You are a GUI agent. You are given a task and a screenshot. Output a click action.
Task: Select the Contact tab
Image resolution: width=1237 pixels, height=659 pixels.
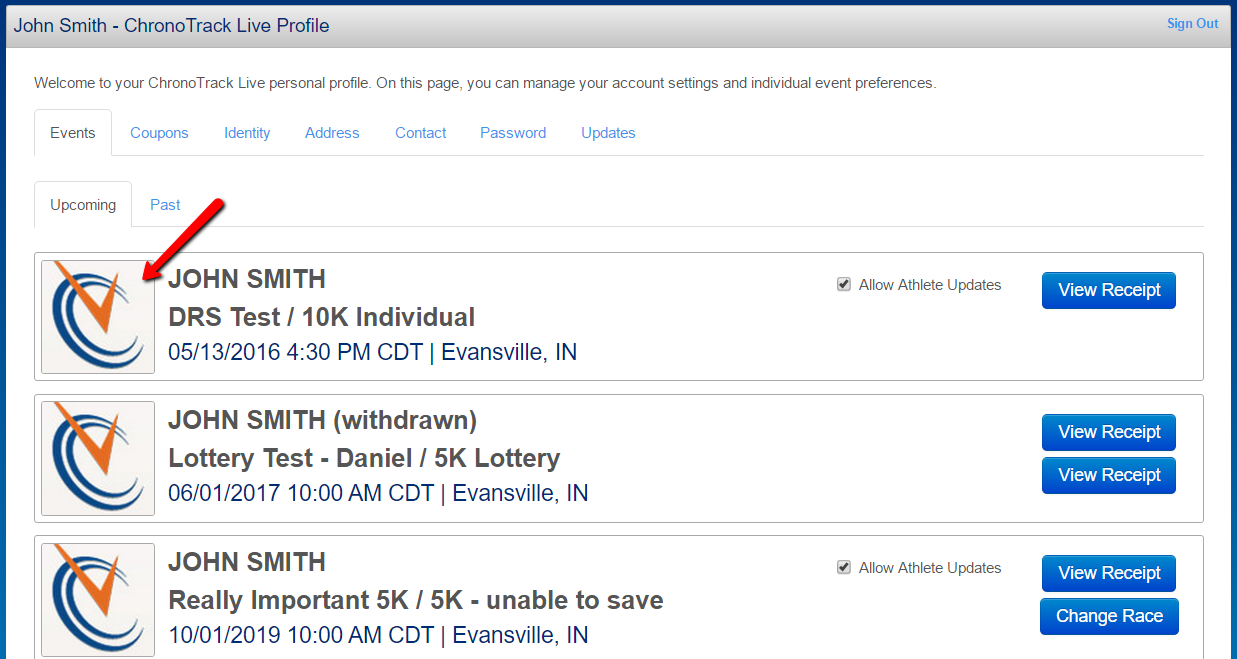pyautogui.click(x=421, y=133)
